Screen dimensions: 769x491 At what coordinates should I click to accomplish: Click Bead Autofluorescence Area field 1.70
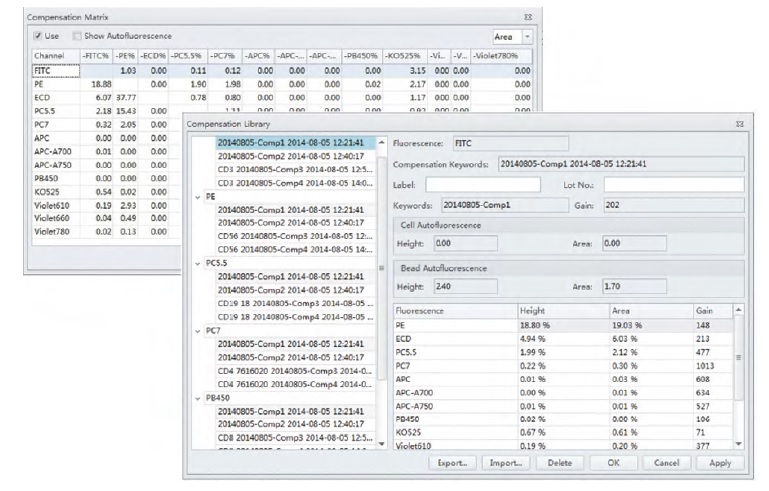634,286
